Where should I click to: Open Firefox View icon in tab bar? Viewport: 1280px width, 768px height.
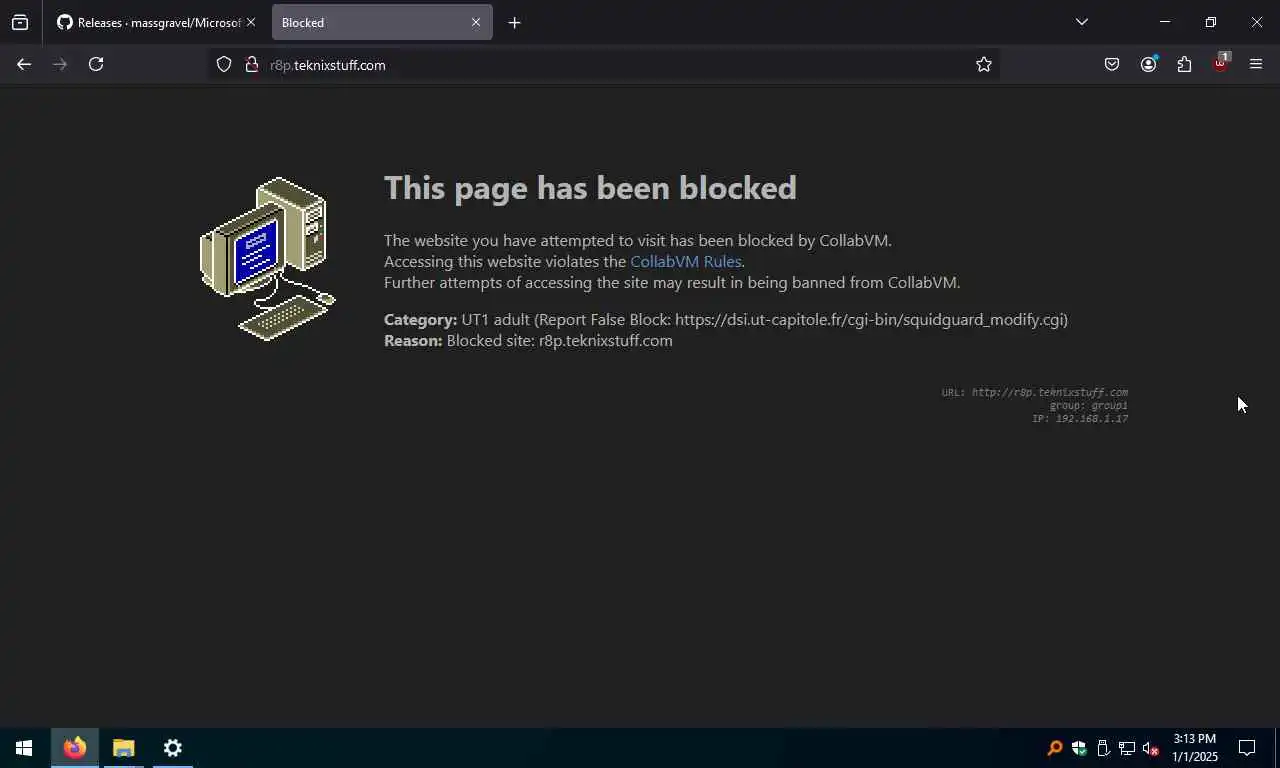pyautogui.click(x=20, y=22)
